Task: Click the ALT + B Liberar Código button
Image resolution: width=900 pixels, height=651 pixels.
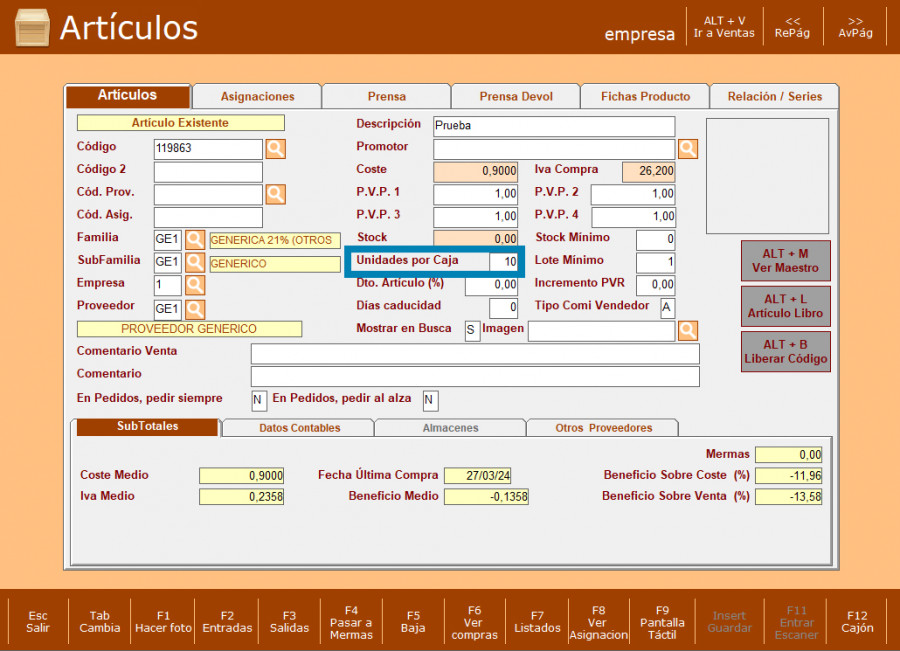Action: (786, 351)
